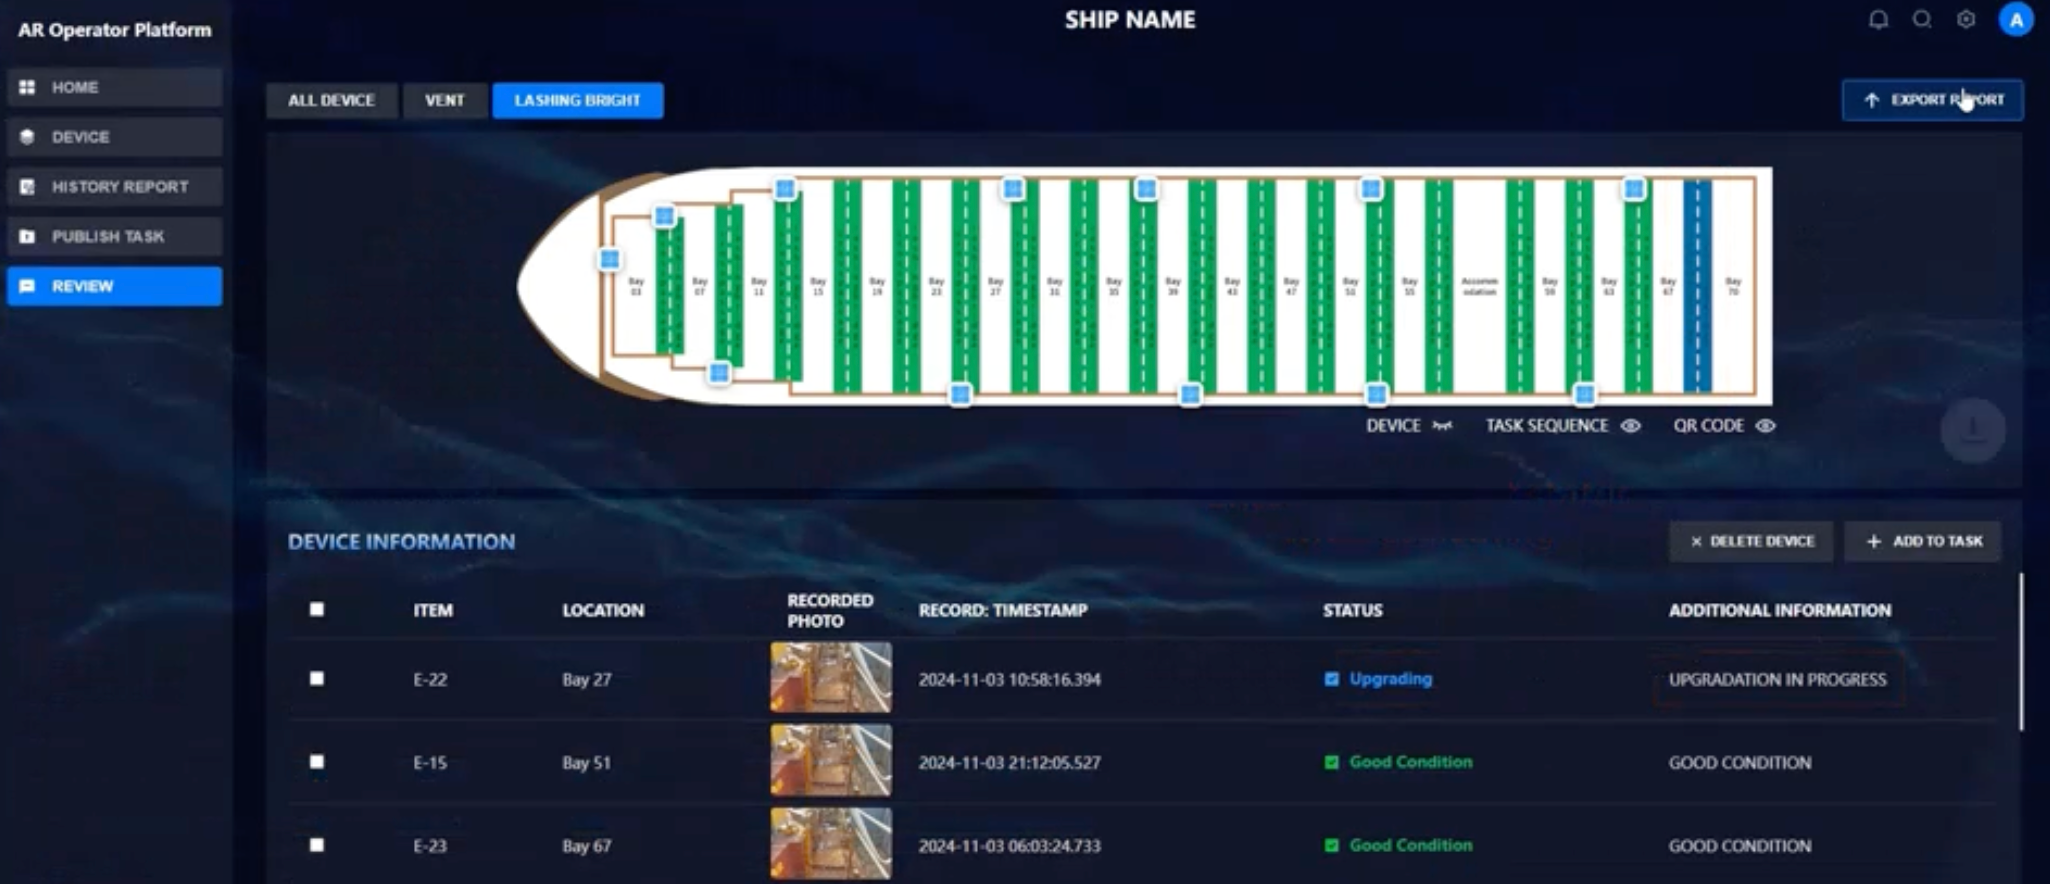Open the recorded photo for E-15

tap(831, 761)
